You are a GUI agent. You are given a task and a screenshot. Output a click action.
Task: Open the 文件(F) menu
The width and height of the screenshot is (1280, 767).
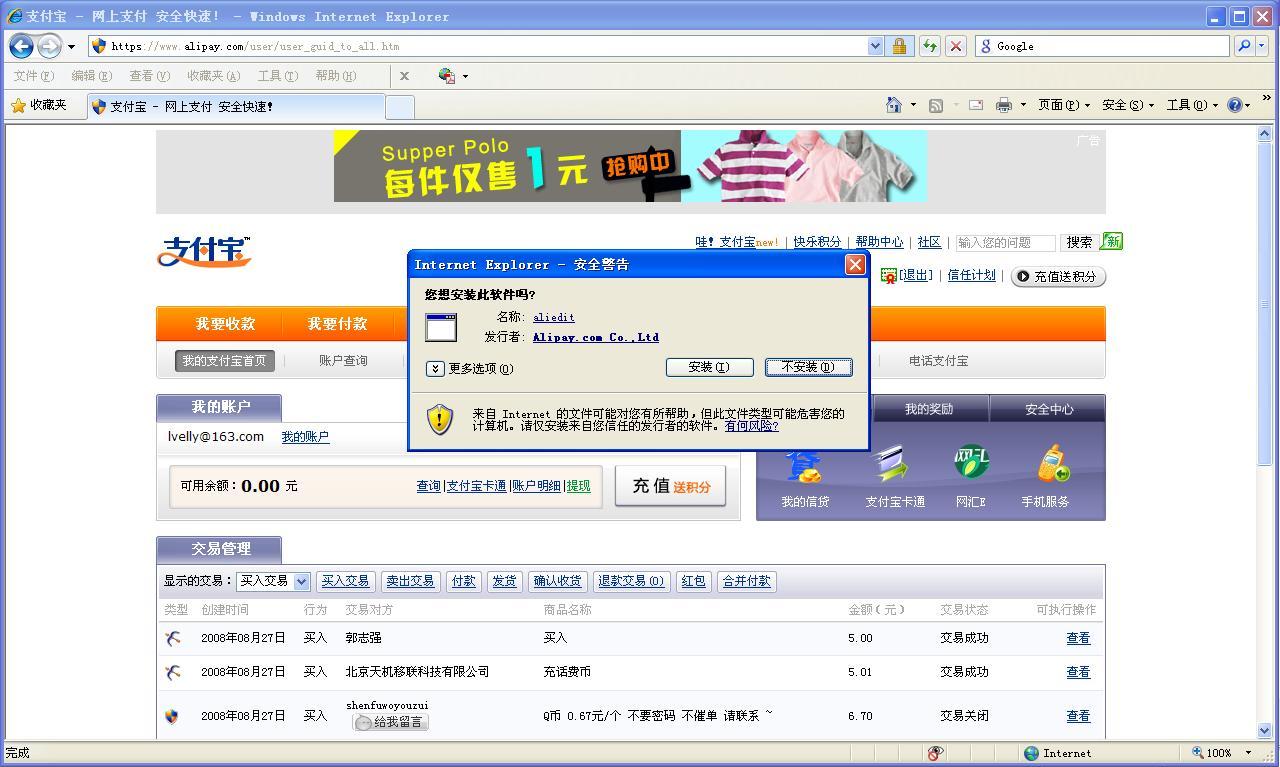point(34,76)
